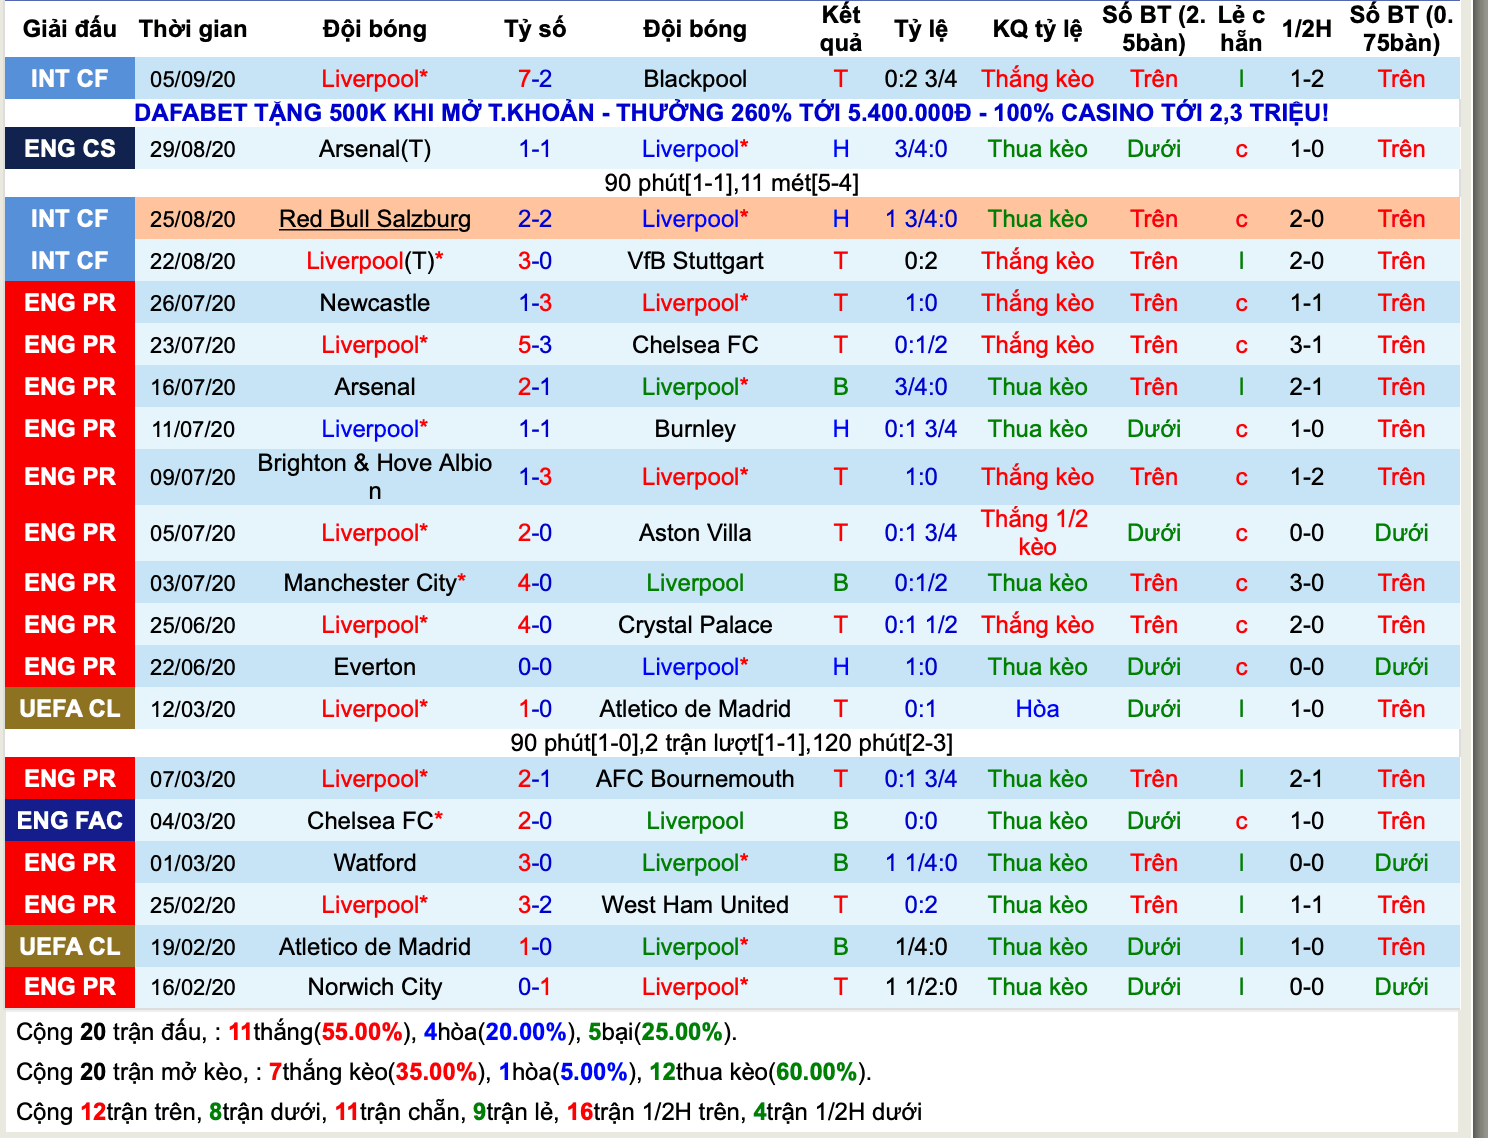This screenshot has width=1488, height=1138.
Task: Click the 1 1/4:0 odds in Watford row
Action: [x=921, y=863]
